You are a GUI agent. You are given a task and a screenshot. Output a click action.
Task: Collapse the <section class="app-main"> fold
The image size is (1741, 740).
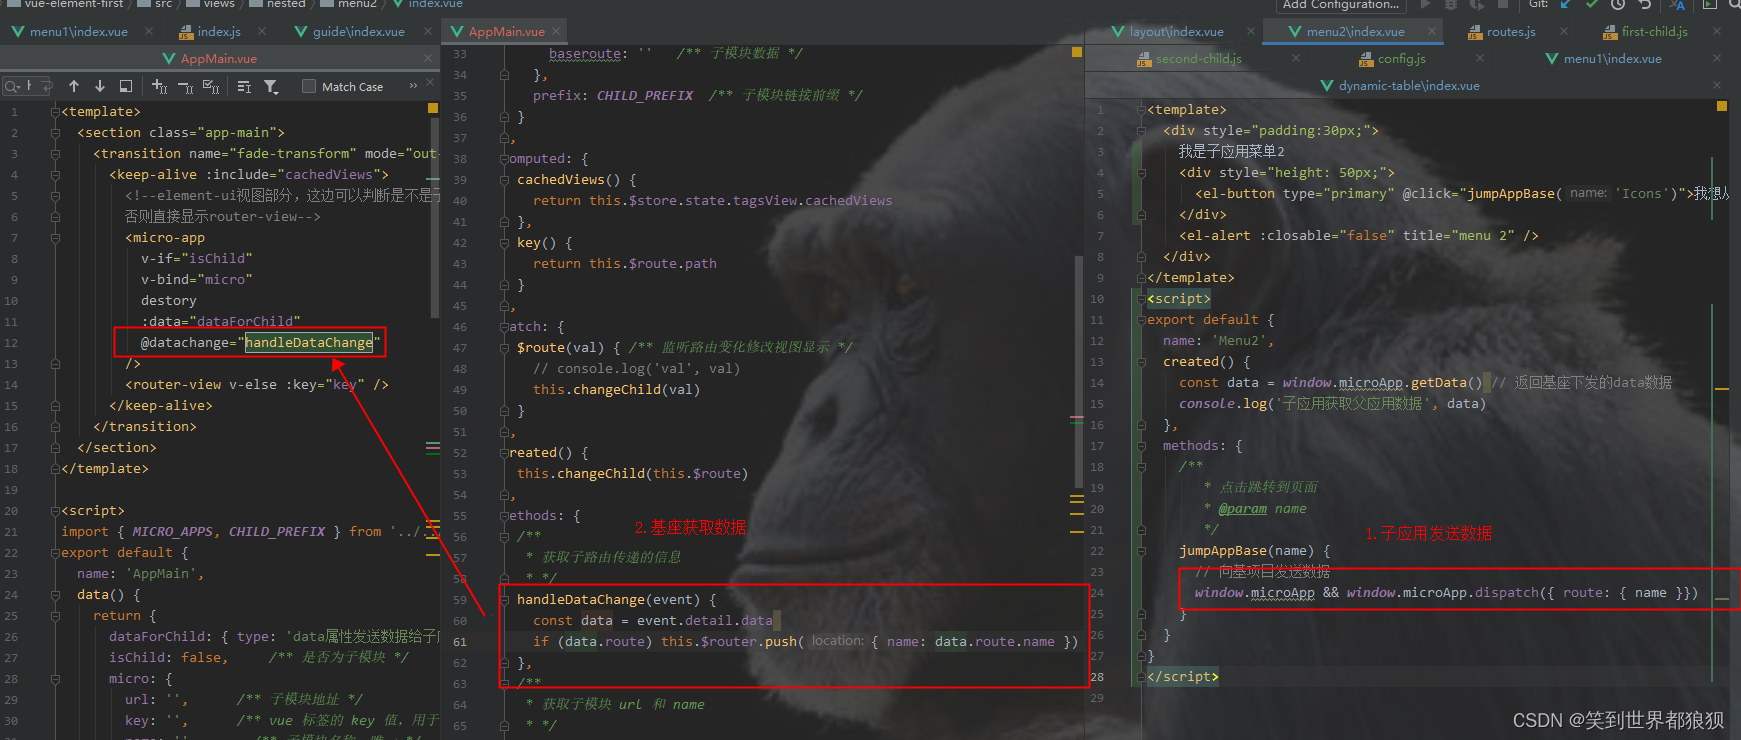56,132
